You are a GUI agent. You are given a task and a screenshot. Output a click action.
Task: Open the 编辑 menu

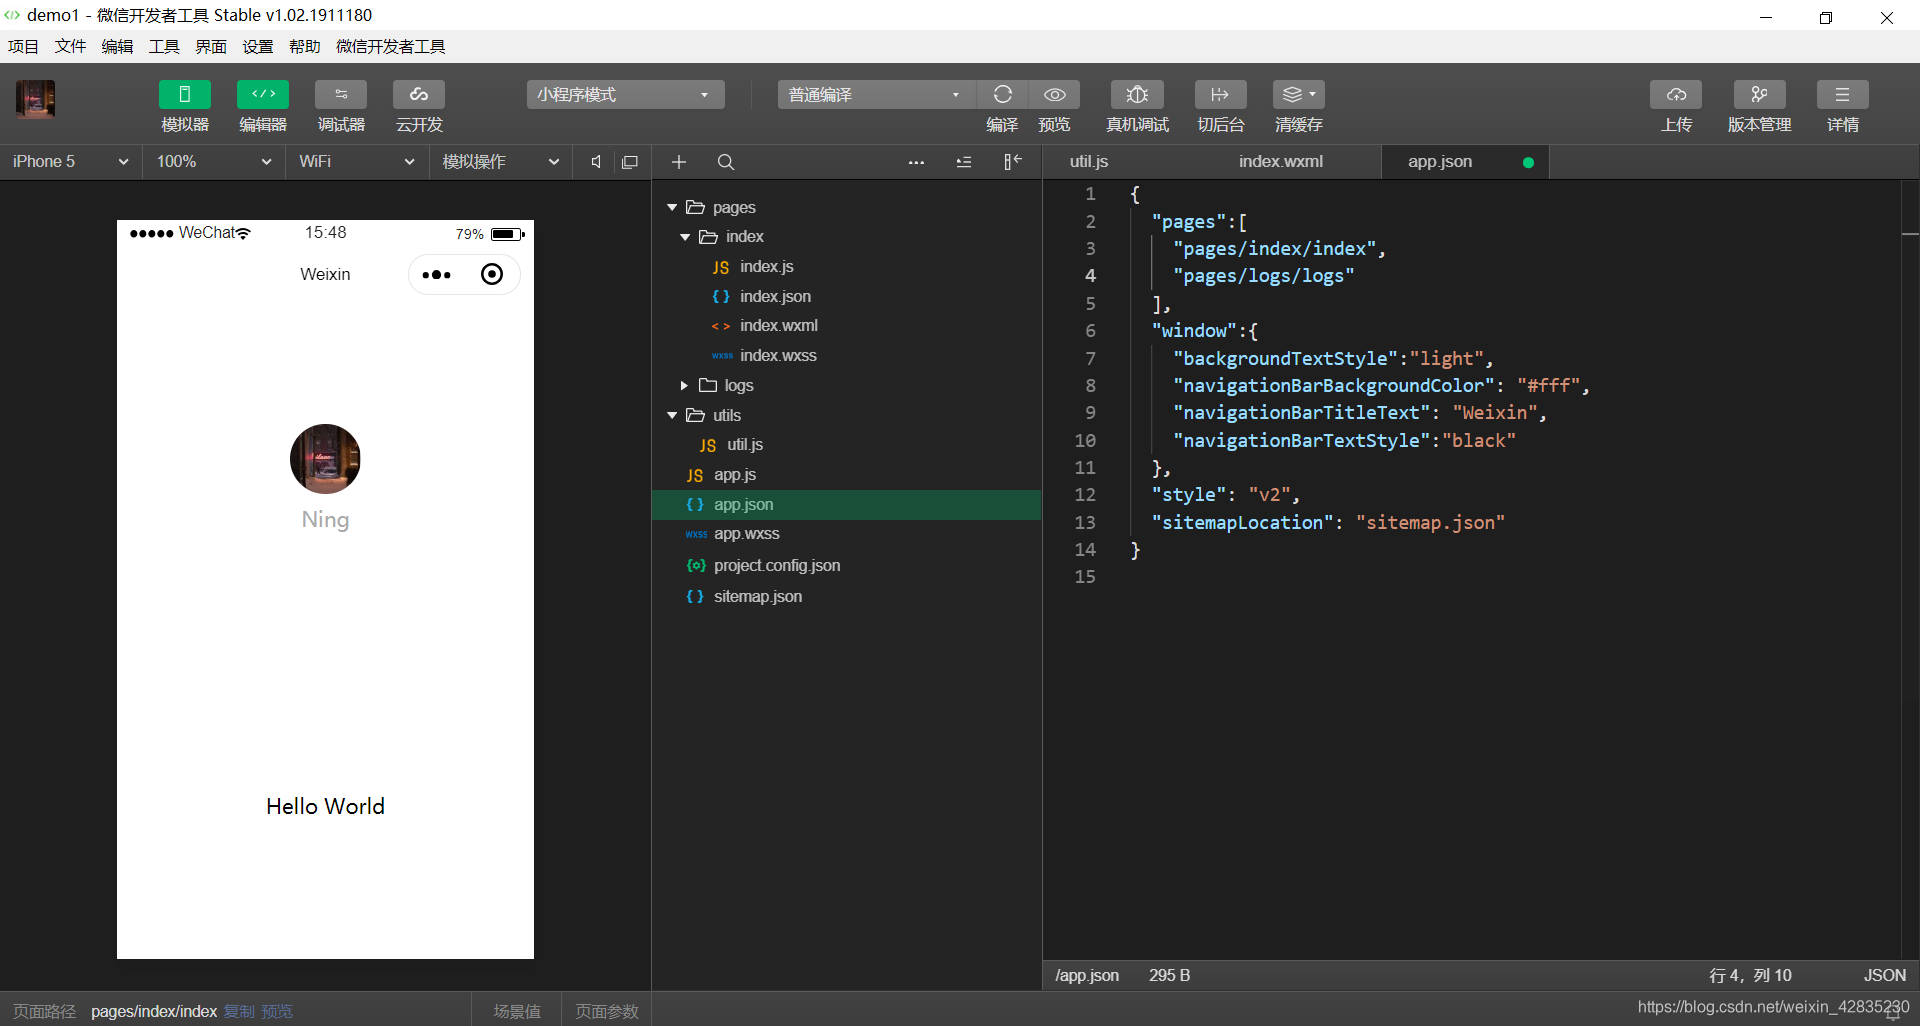coord(117,47)
